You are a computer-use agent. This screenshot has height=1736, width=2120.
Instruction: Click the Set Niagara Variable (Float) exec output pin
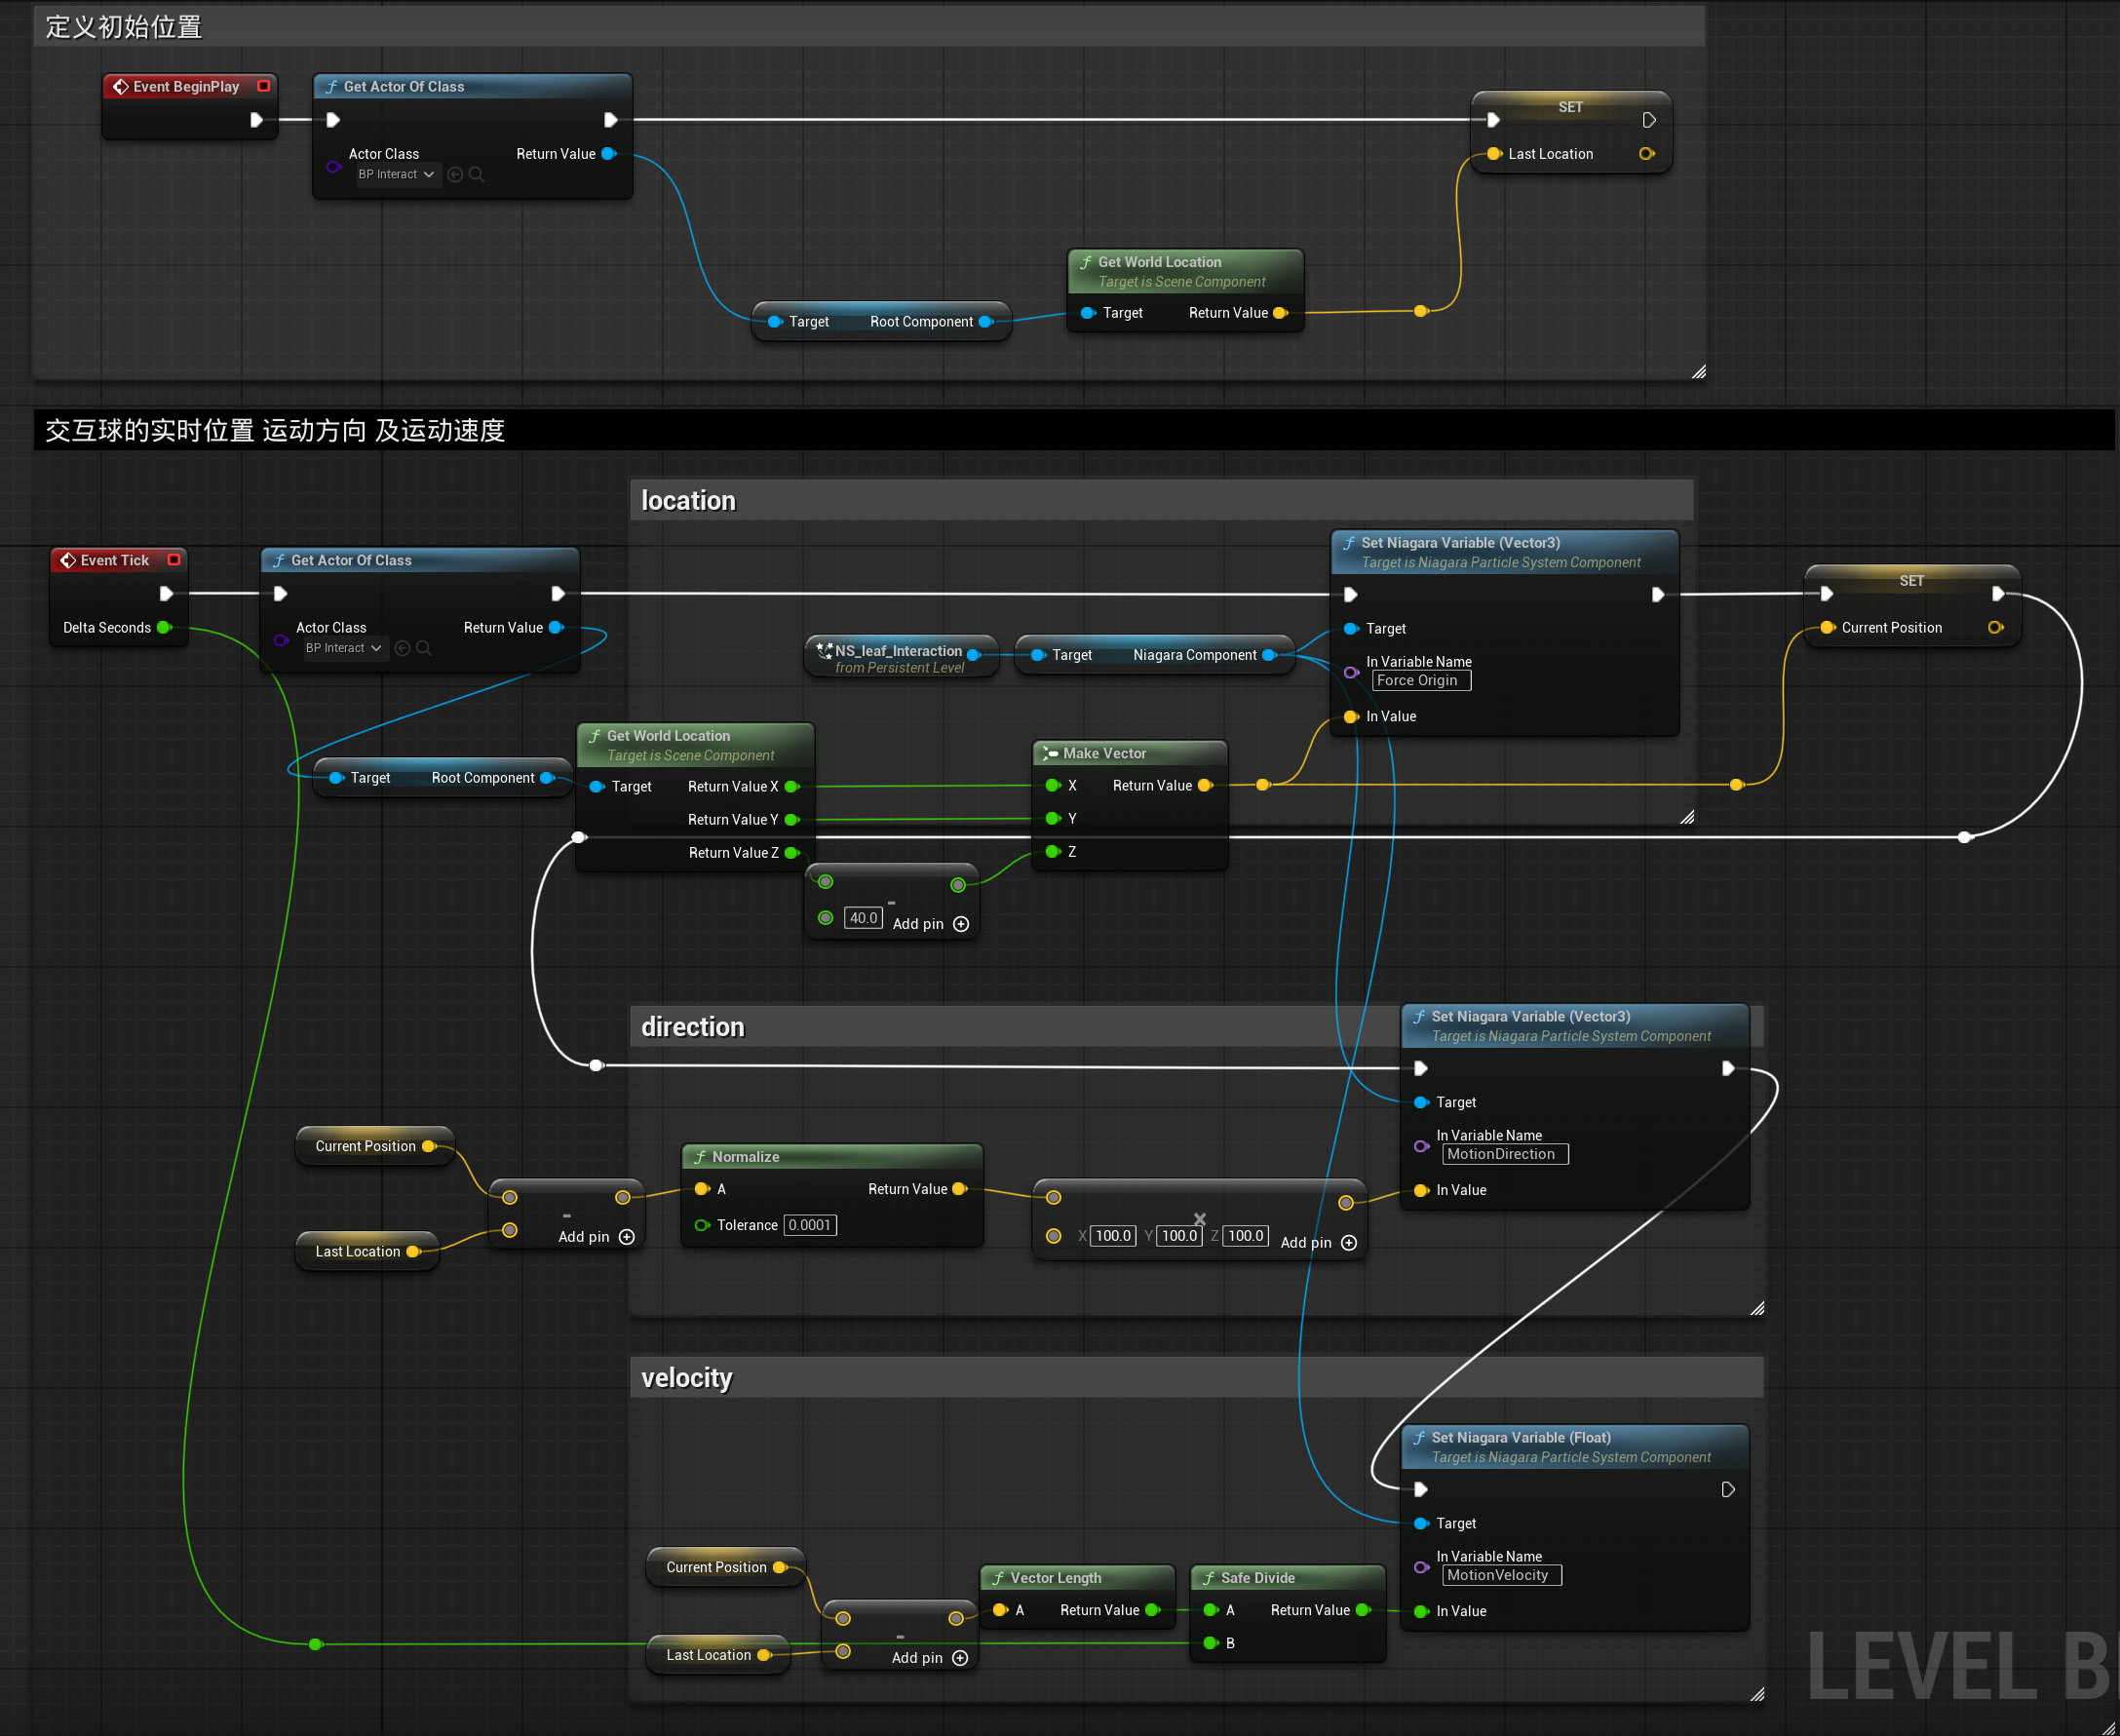click(x=1728, y=1490)
